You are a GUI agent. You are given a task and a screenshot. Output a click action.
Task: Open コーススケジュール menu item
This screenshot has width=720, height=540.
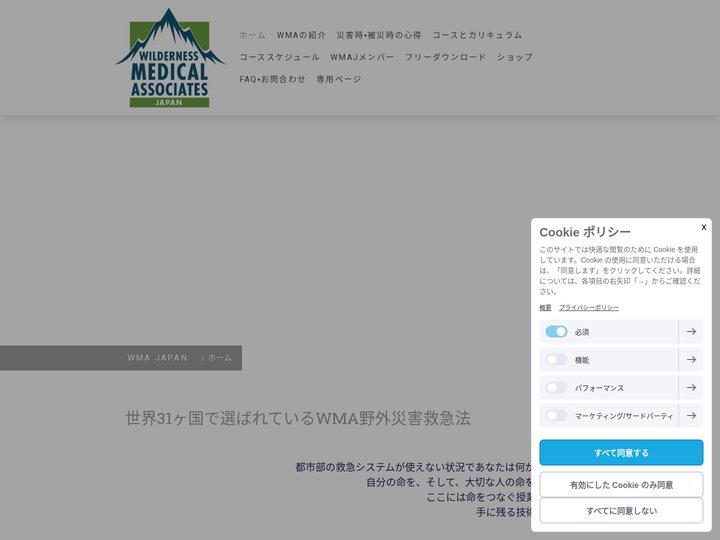(x=279, y=57)
